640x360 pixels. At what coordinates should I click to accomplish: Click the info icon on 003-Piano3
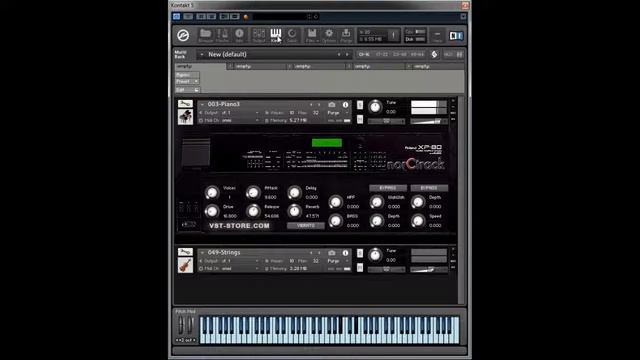click(345, 105)
